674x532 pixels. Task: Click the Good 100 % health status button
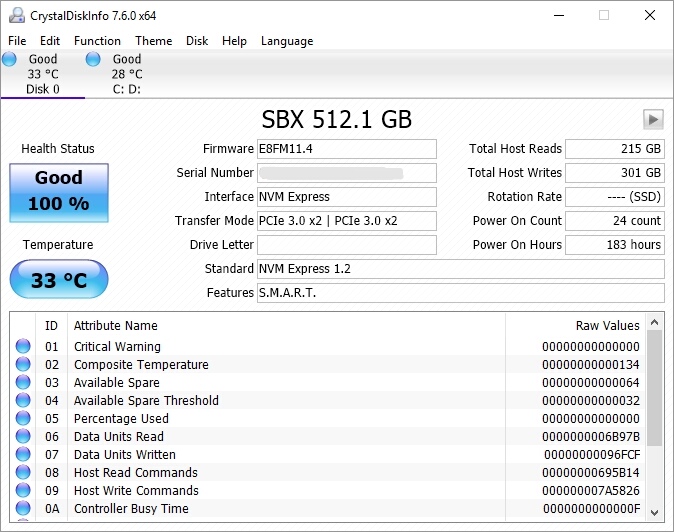(58, 191)
